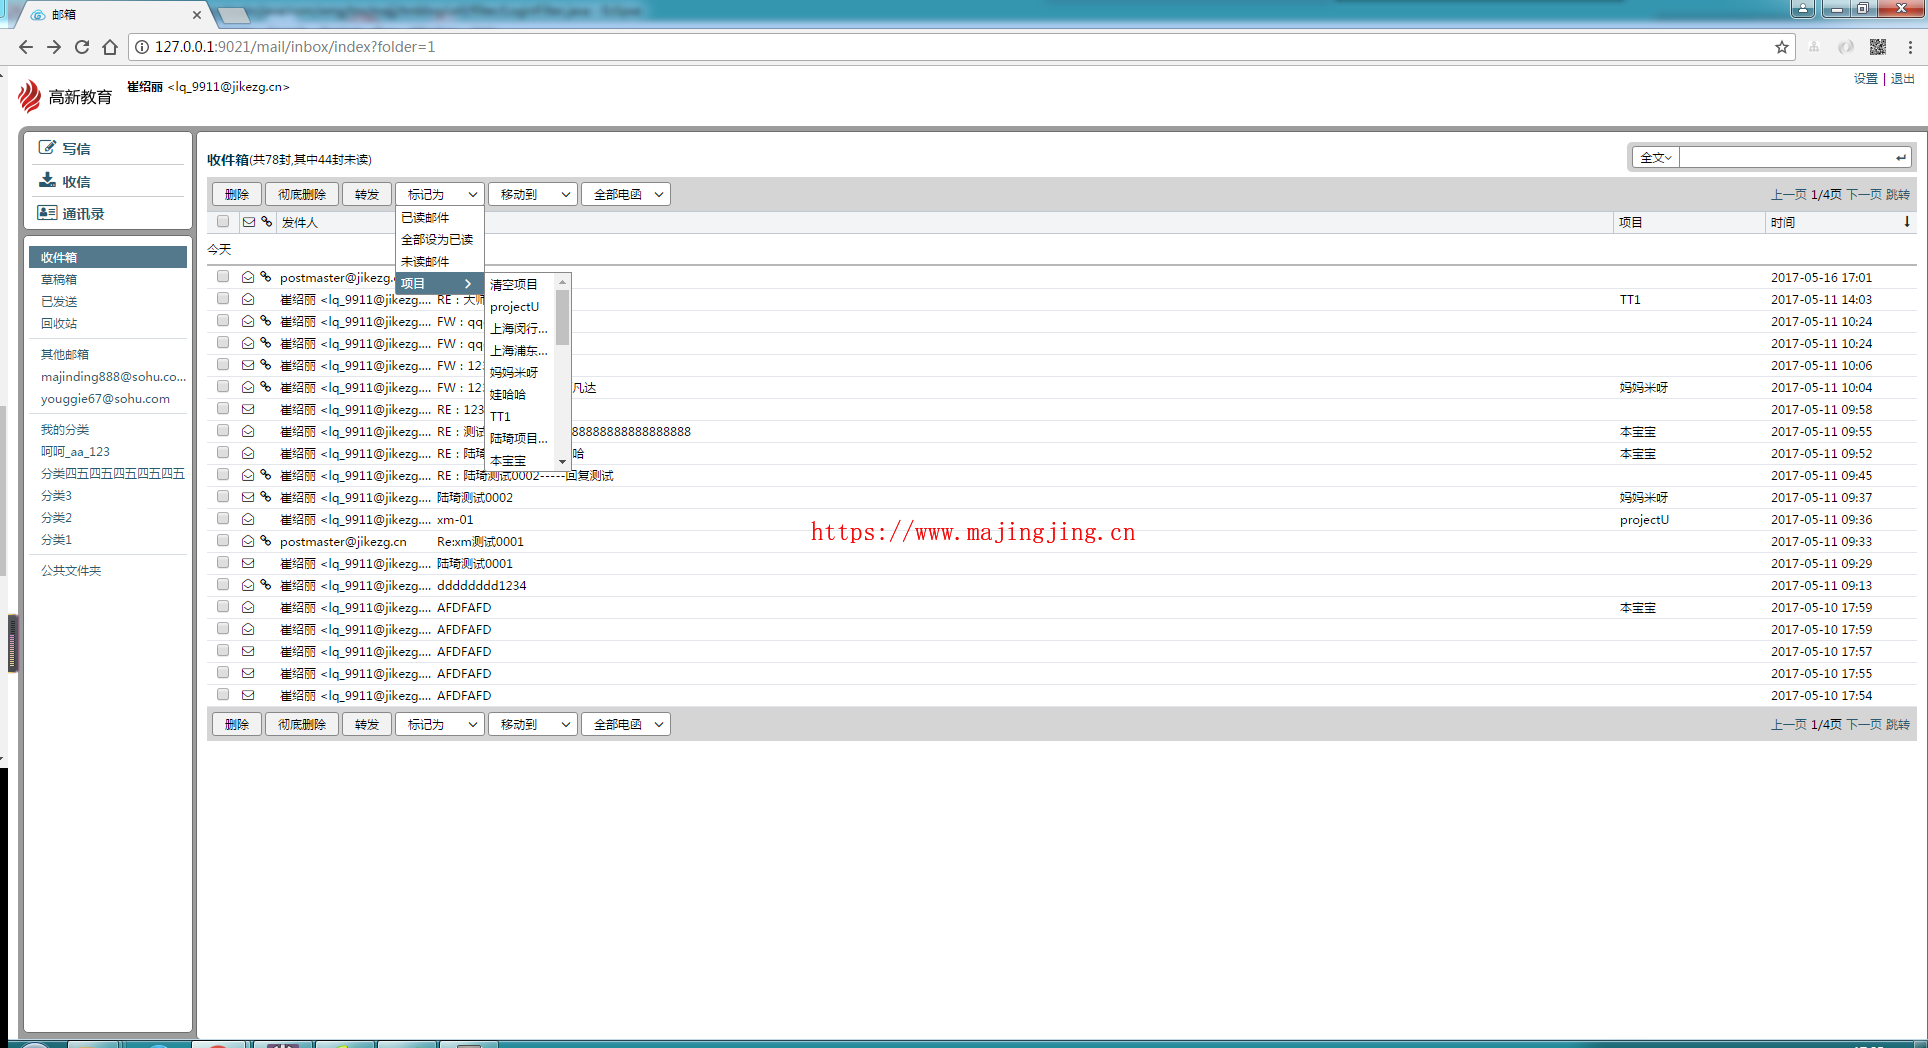This screenshot has height=1048, width=1928.
Task: Click the project submenu scrollbar thumb
Action: click(562, 317)
